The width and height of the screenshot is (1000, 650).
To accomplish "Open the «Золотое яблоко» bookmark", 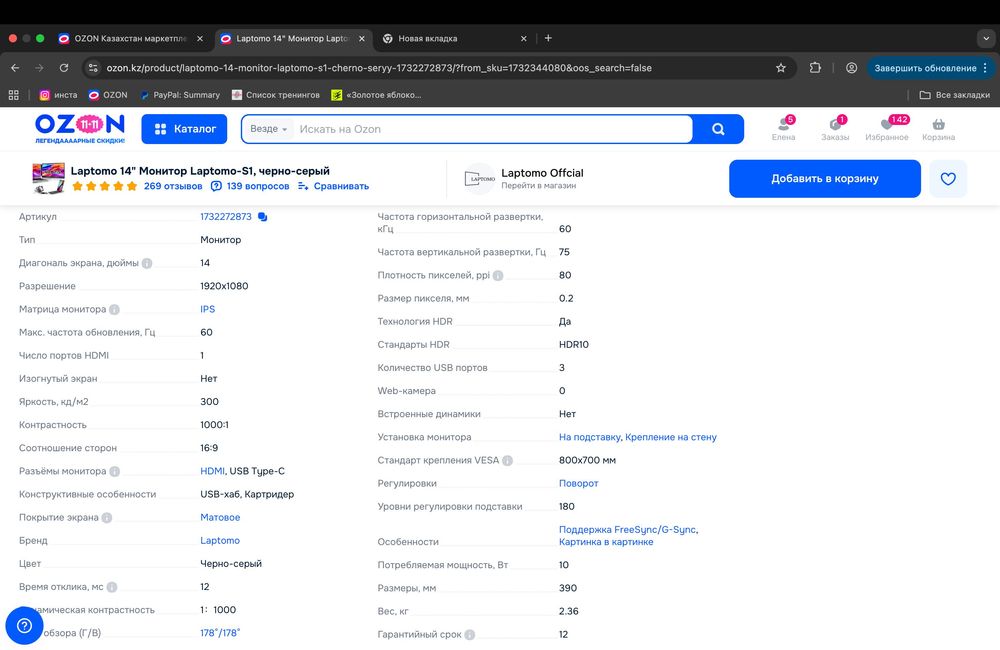I will (x=376, y=95).
